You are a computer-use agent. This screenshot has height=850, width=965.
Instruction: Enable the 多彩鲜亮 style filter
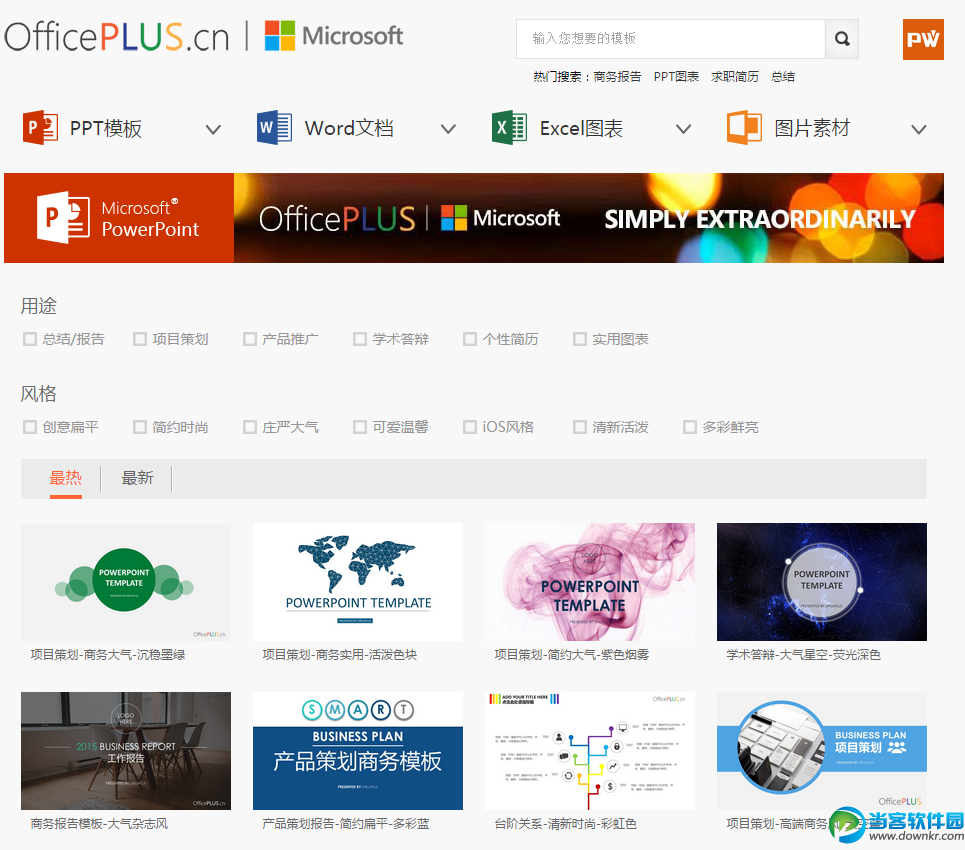tap(690, 427)
